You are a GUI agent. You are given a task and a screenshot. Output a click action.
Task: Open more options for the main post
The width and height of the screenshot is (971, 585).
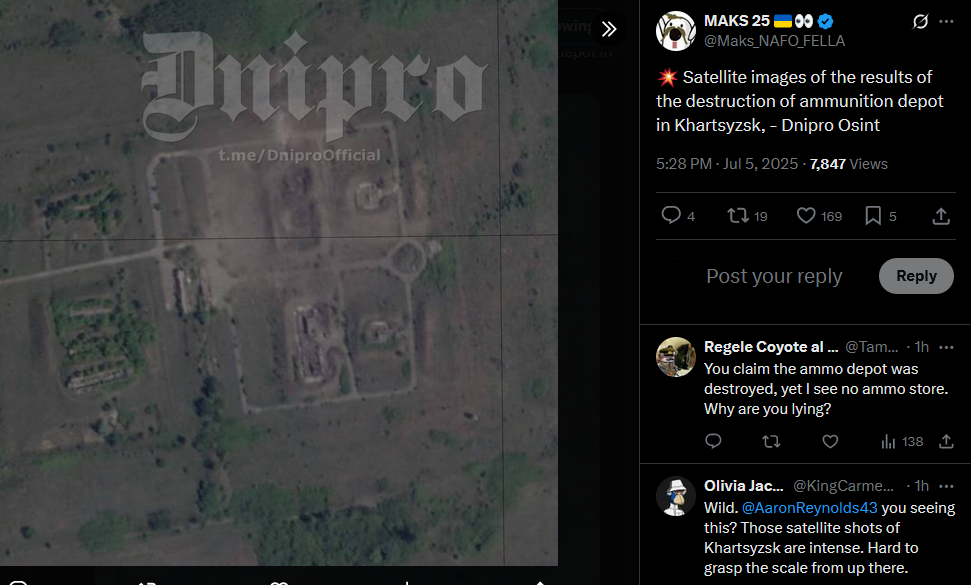coord(946,22)
